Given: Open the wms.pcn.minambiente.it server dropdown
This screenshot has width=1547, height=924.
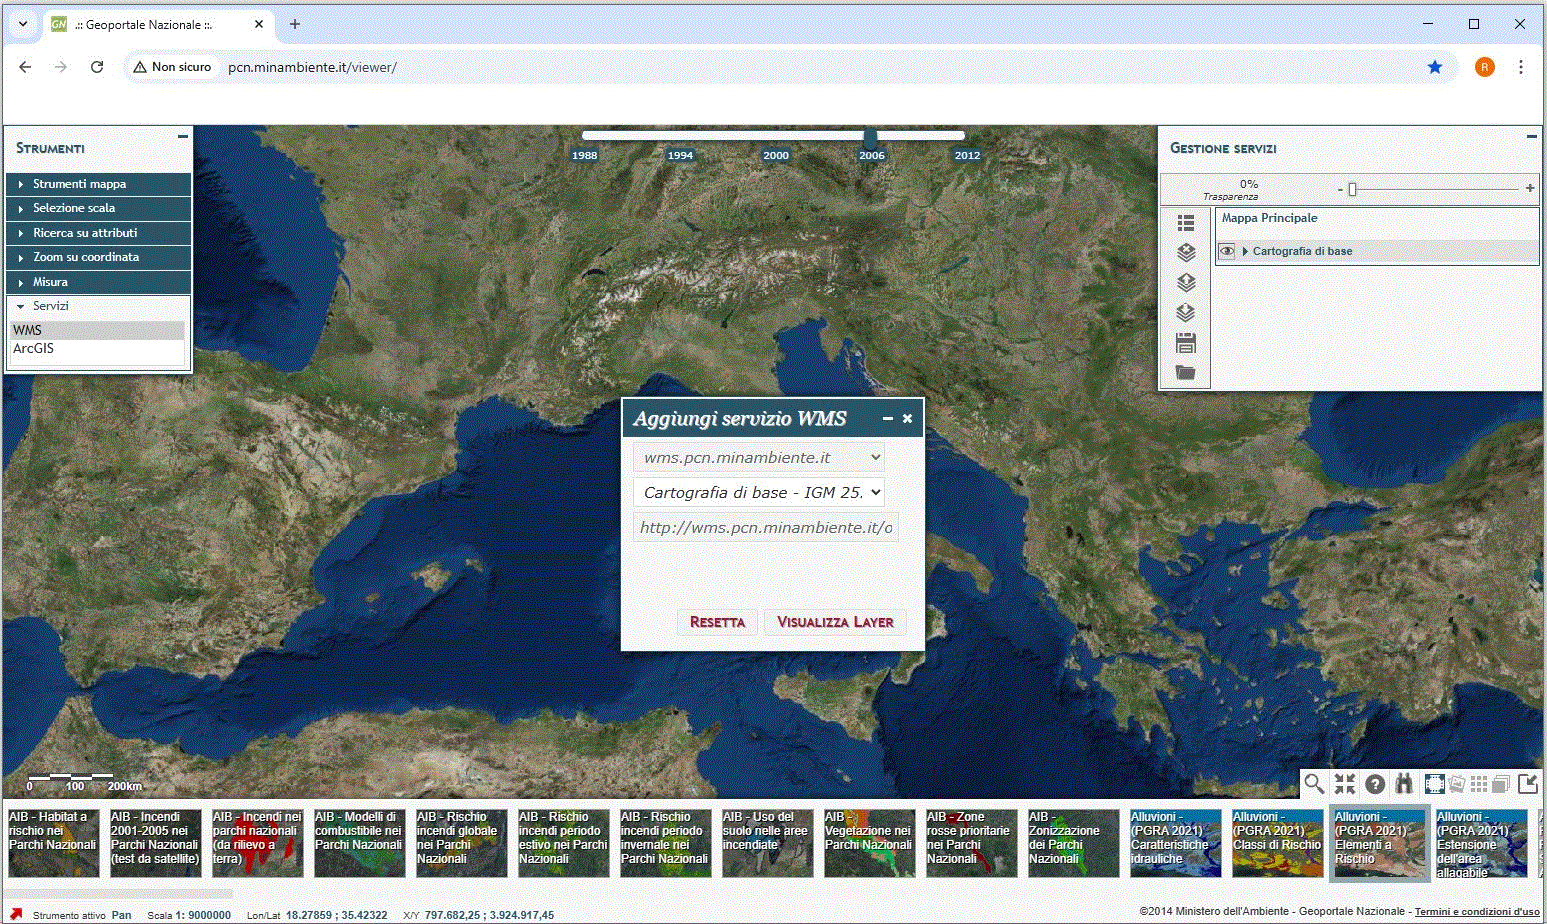Looking at the screenshot, I should (x=759, y=457).
